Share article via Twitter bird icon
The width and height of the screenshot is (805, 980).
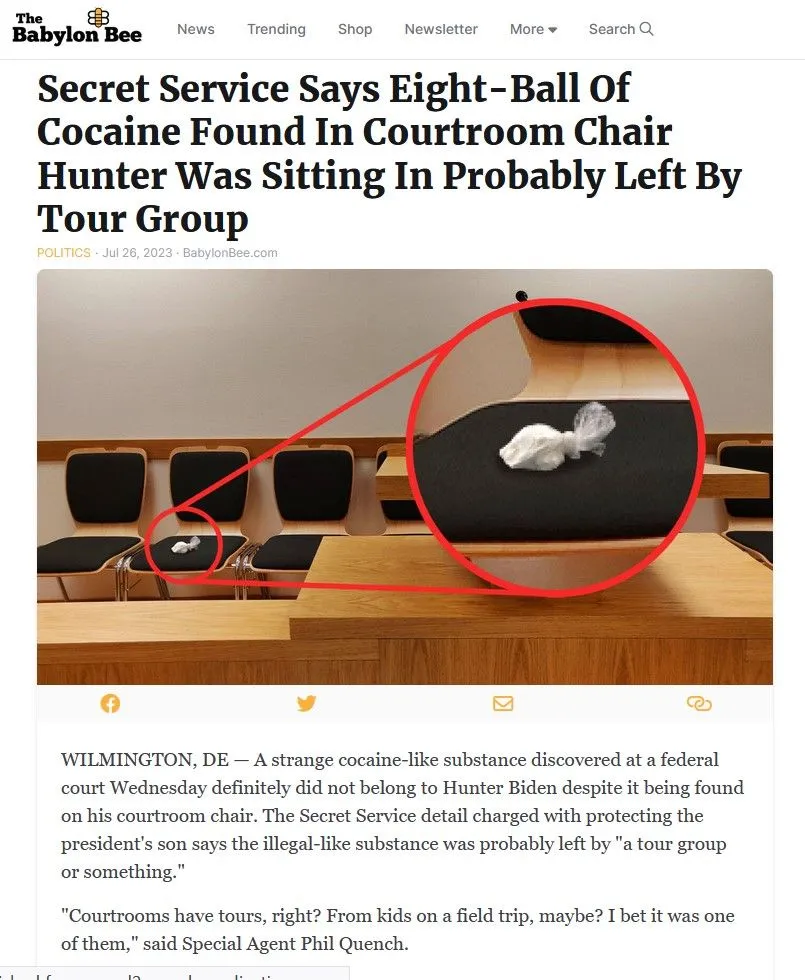[306, 704]
